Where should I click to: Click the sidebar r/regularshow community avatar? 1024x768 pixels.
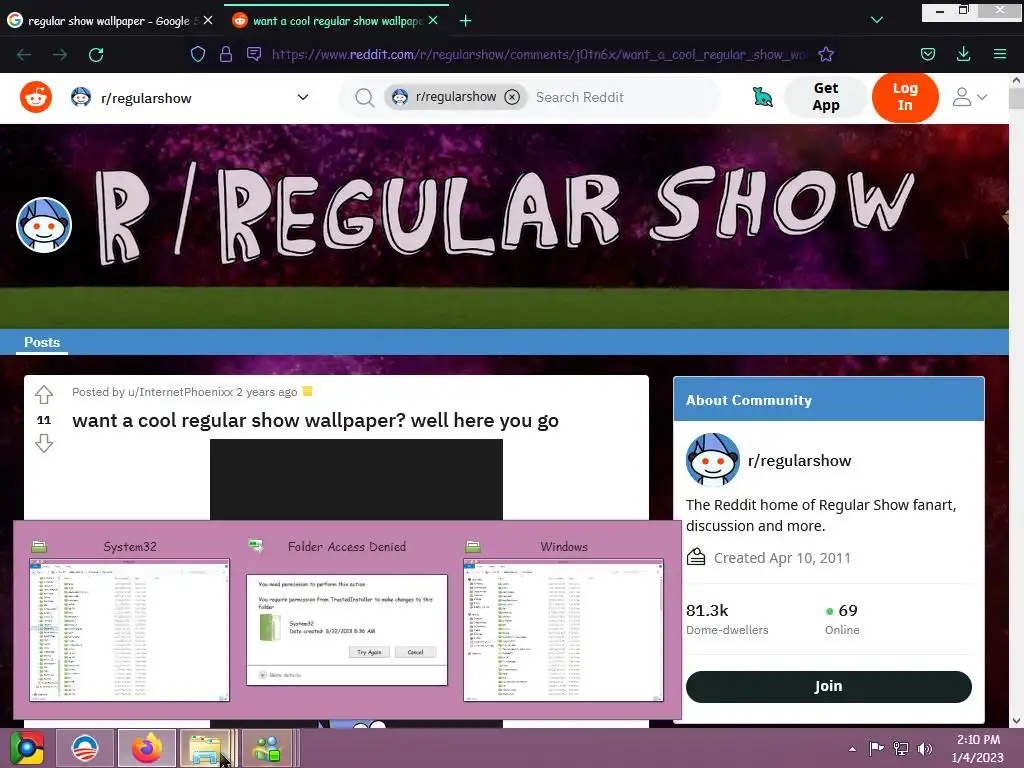(x=712, y=460)
